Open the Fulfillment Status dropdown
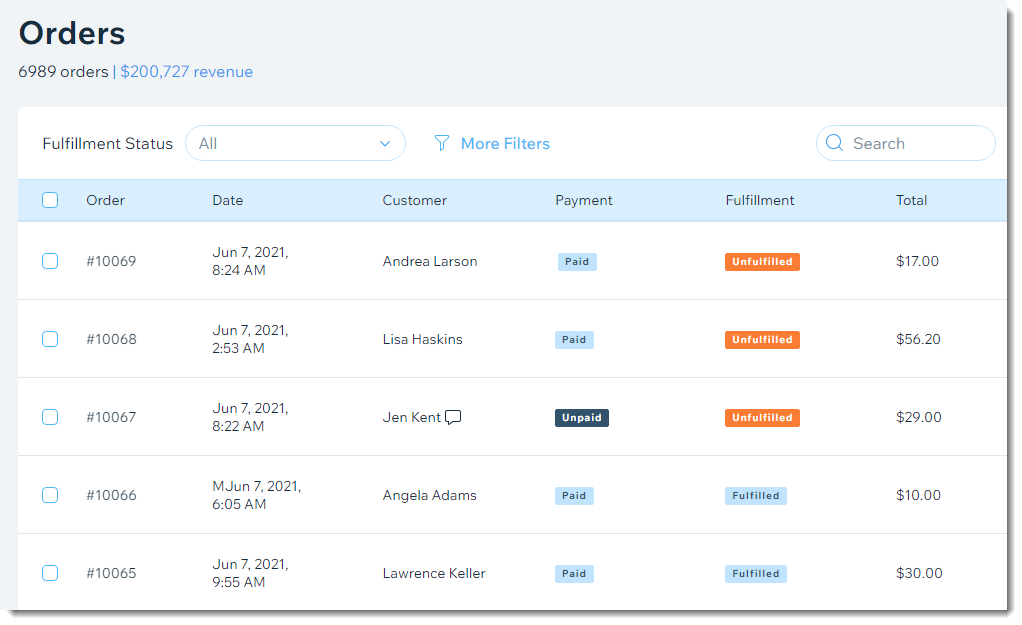Image resolution: width=1022 pixels, height=625 pixels. tap(295, 143)
